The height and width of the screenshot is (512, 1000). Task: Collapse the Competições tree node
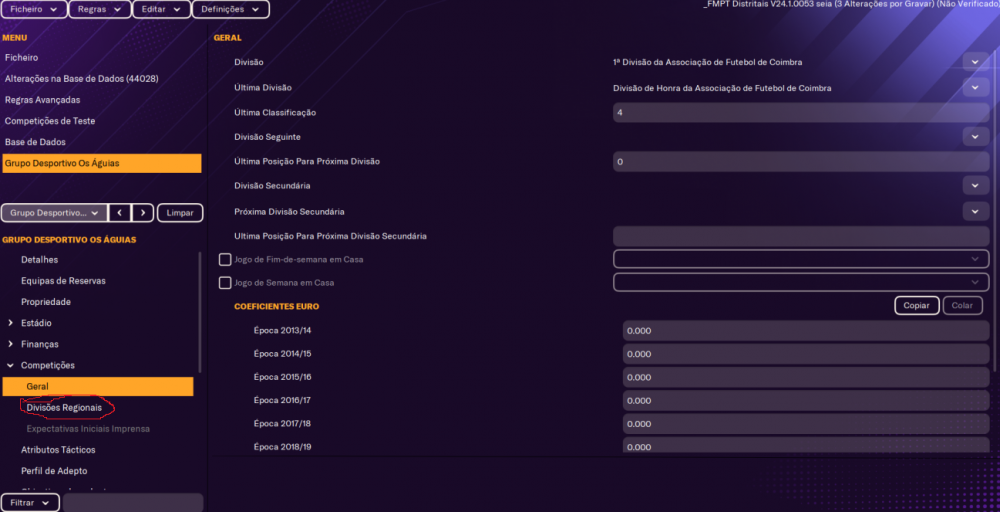[10, 365]
